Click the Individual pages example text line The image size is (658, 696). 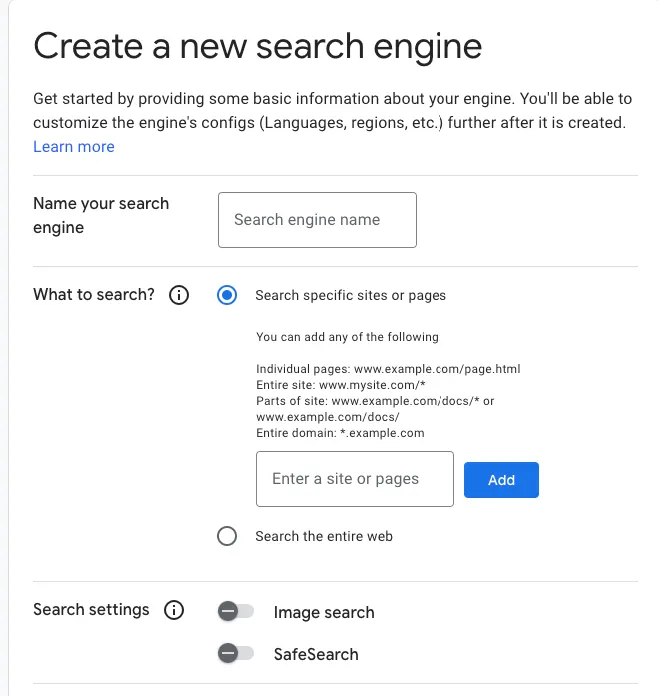click(x=388, y=369)
